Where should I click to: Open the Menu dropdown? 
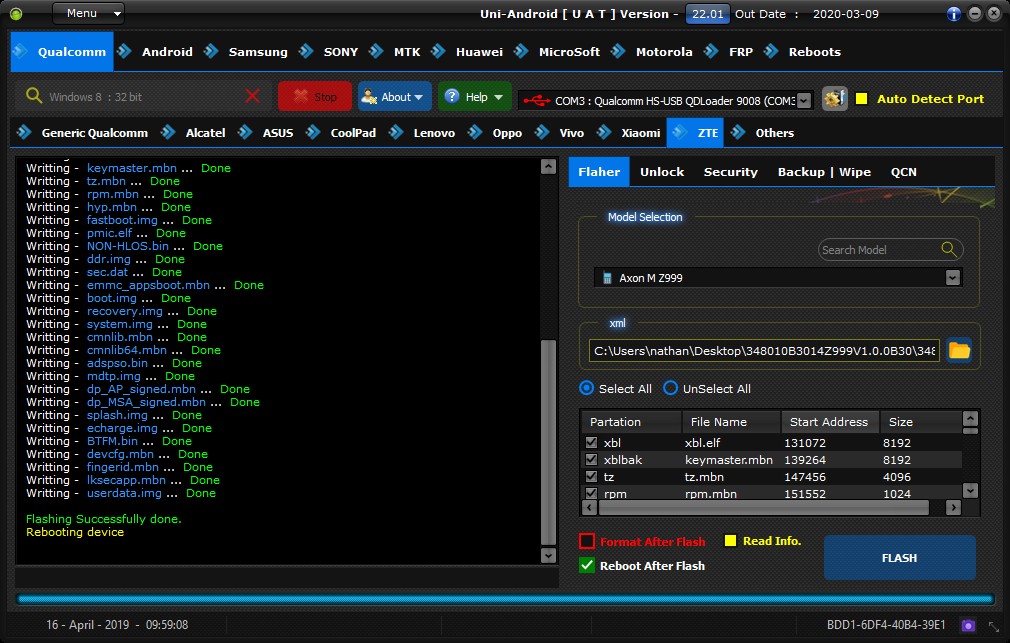tap(88, 14)
